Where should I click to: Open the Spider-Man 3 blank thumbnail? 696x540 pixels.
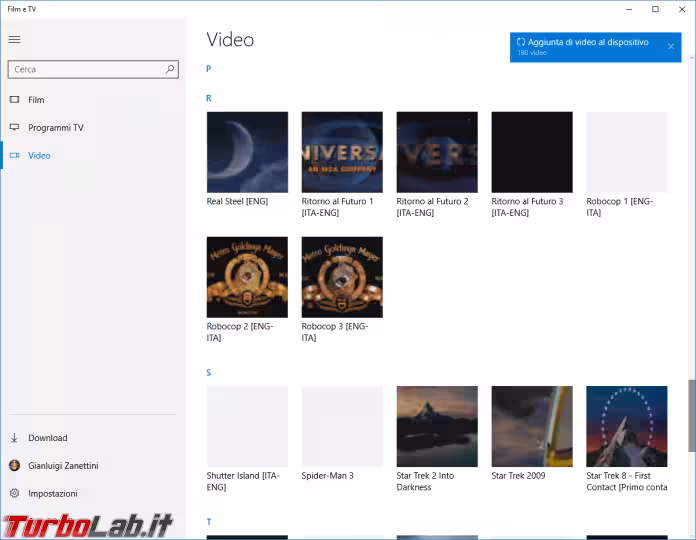tap(342, 426)
